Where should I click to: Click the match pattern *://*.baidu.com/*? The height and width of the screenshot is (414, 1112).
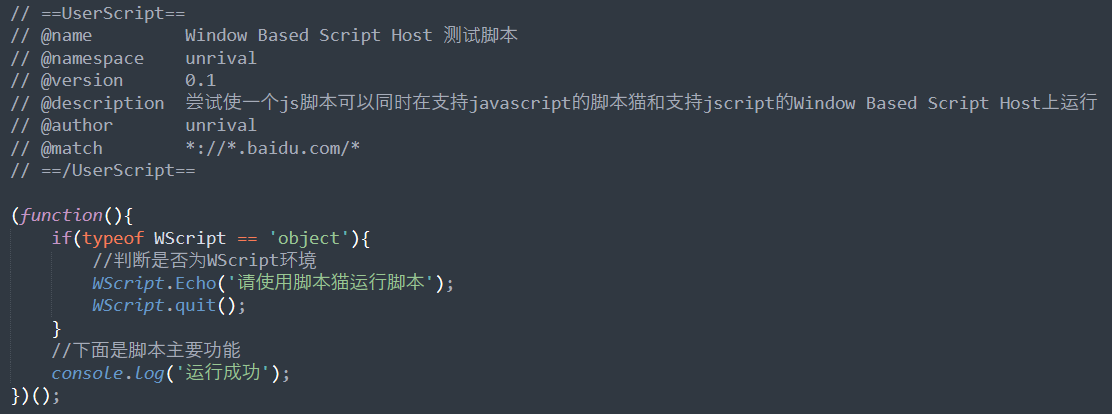273,148
